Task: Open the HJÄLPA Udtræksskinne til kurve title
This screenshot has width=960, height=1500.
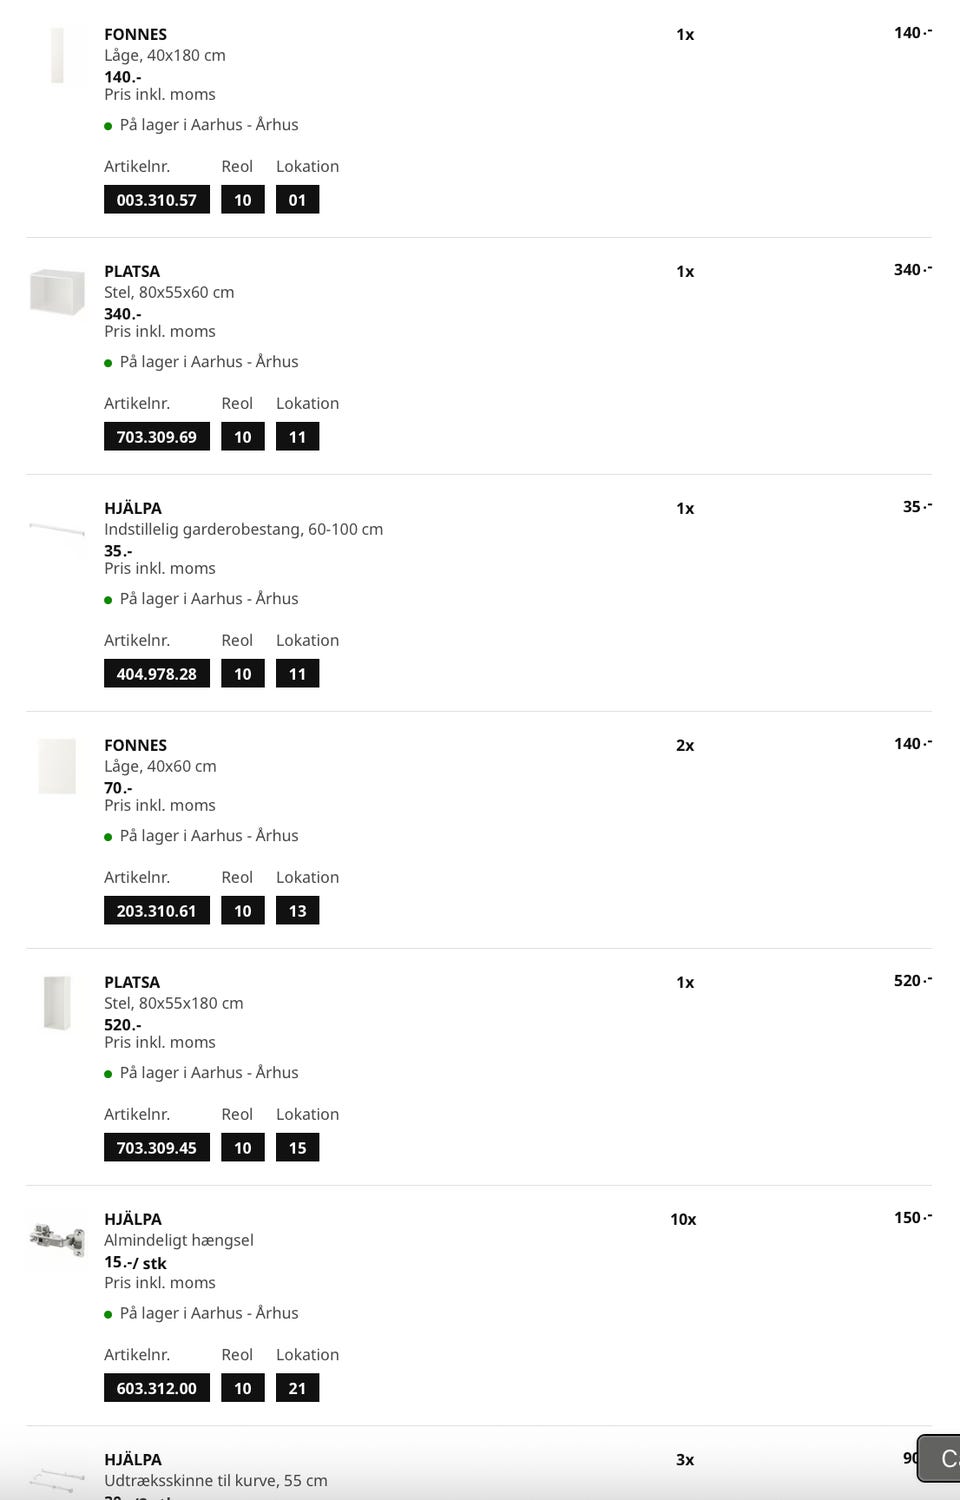Action: point(133,1460)
